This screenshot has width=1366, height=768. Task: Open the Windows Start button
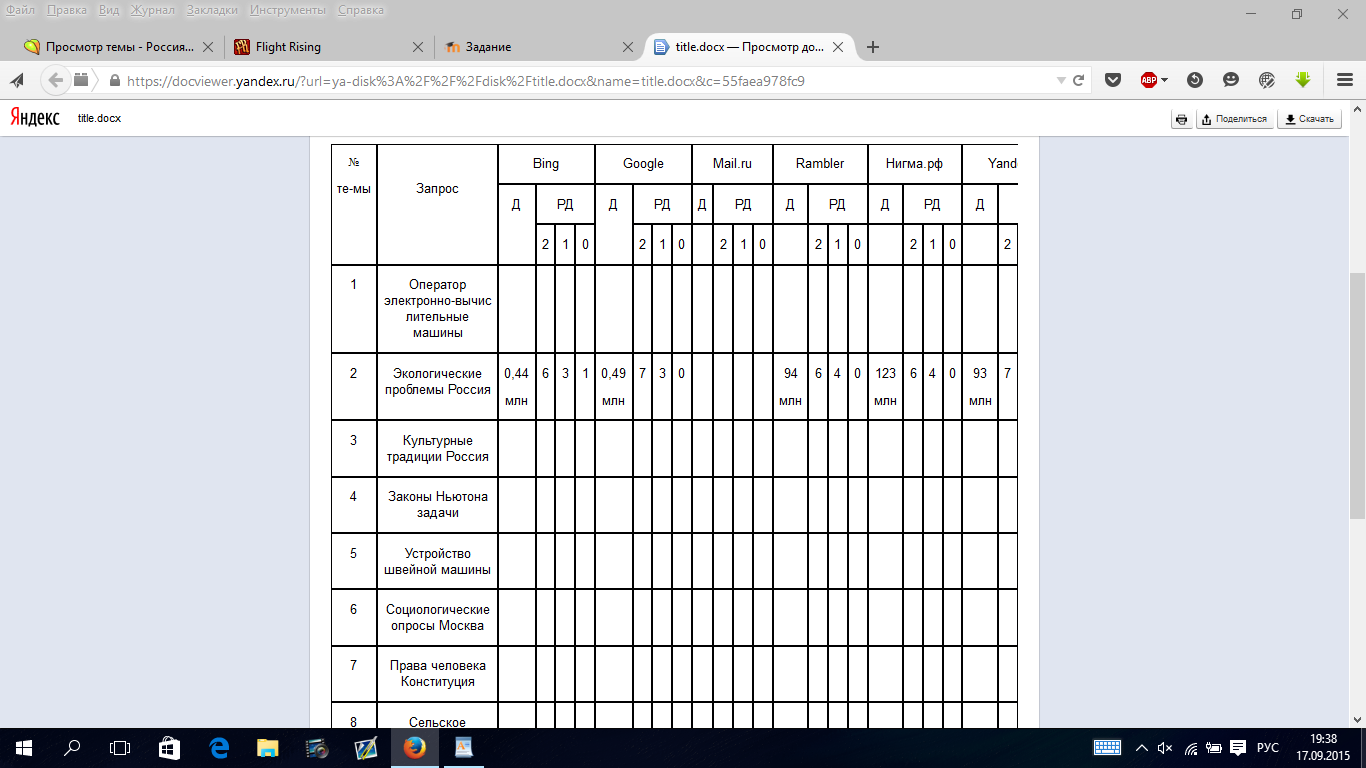[x=24, y=747]
